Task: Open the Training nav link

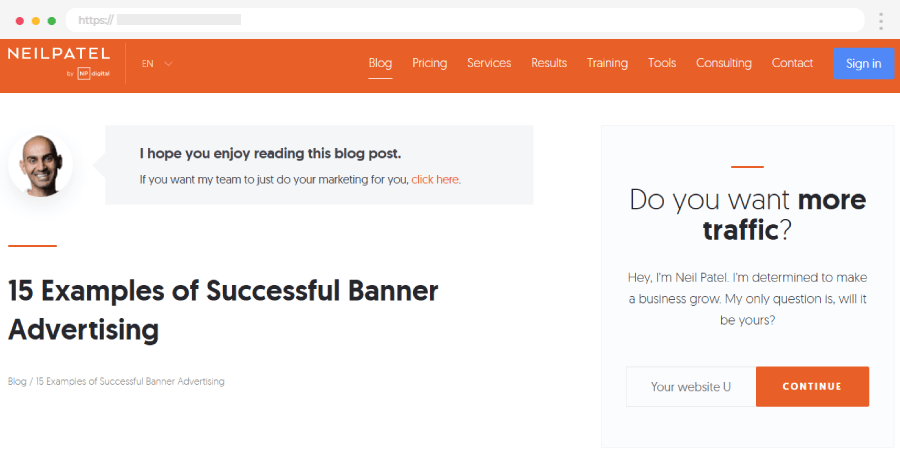Action: (607, 63)
